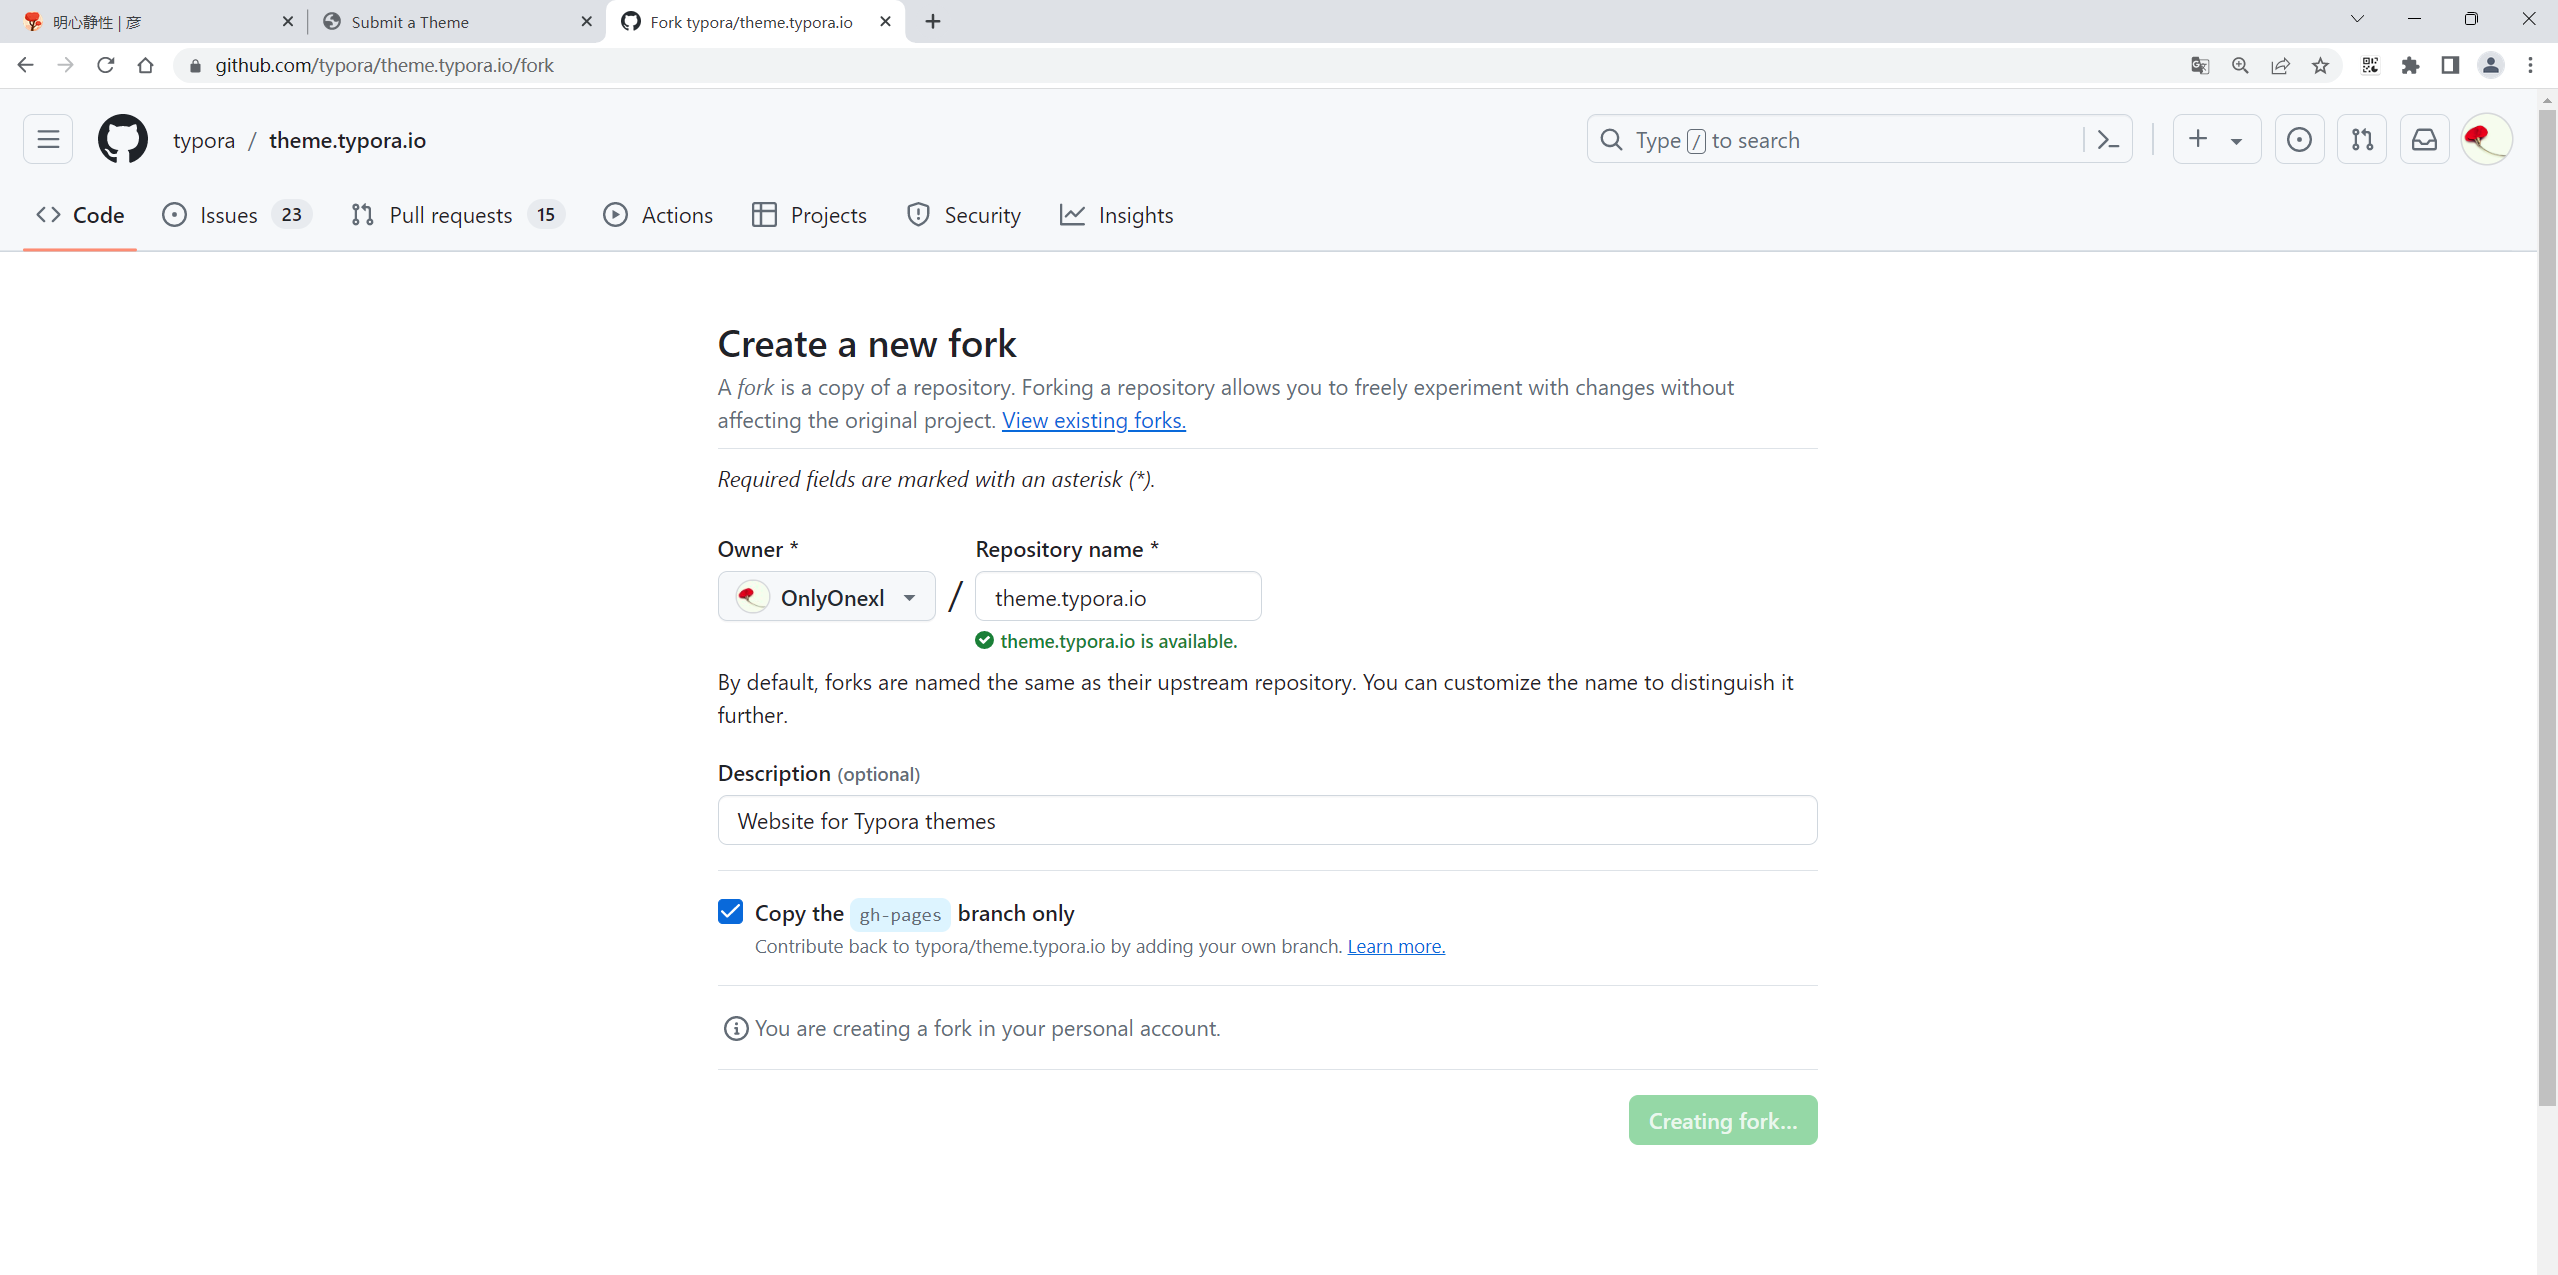
Task: Toggle the browser side panel icon
Action: [2450, 65]
